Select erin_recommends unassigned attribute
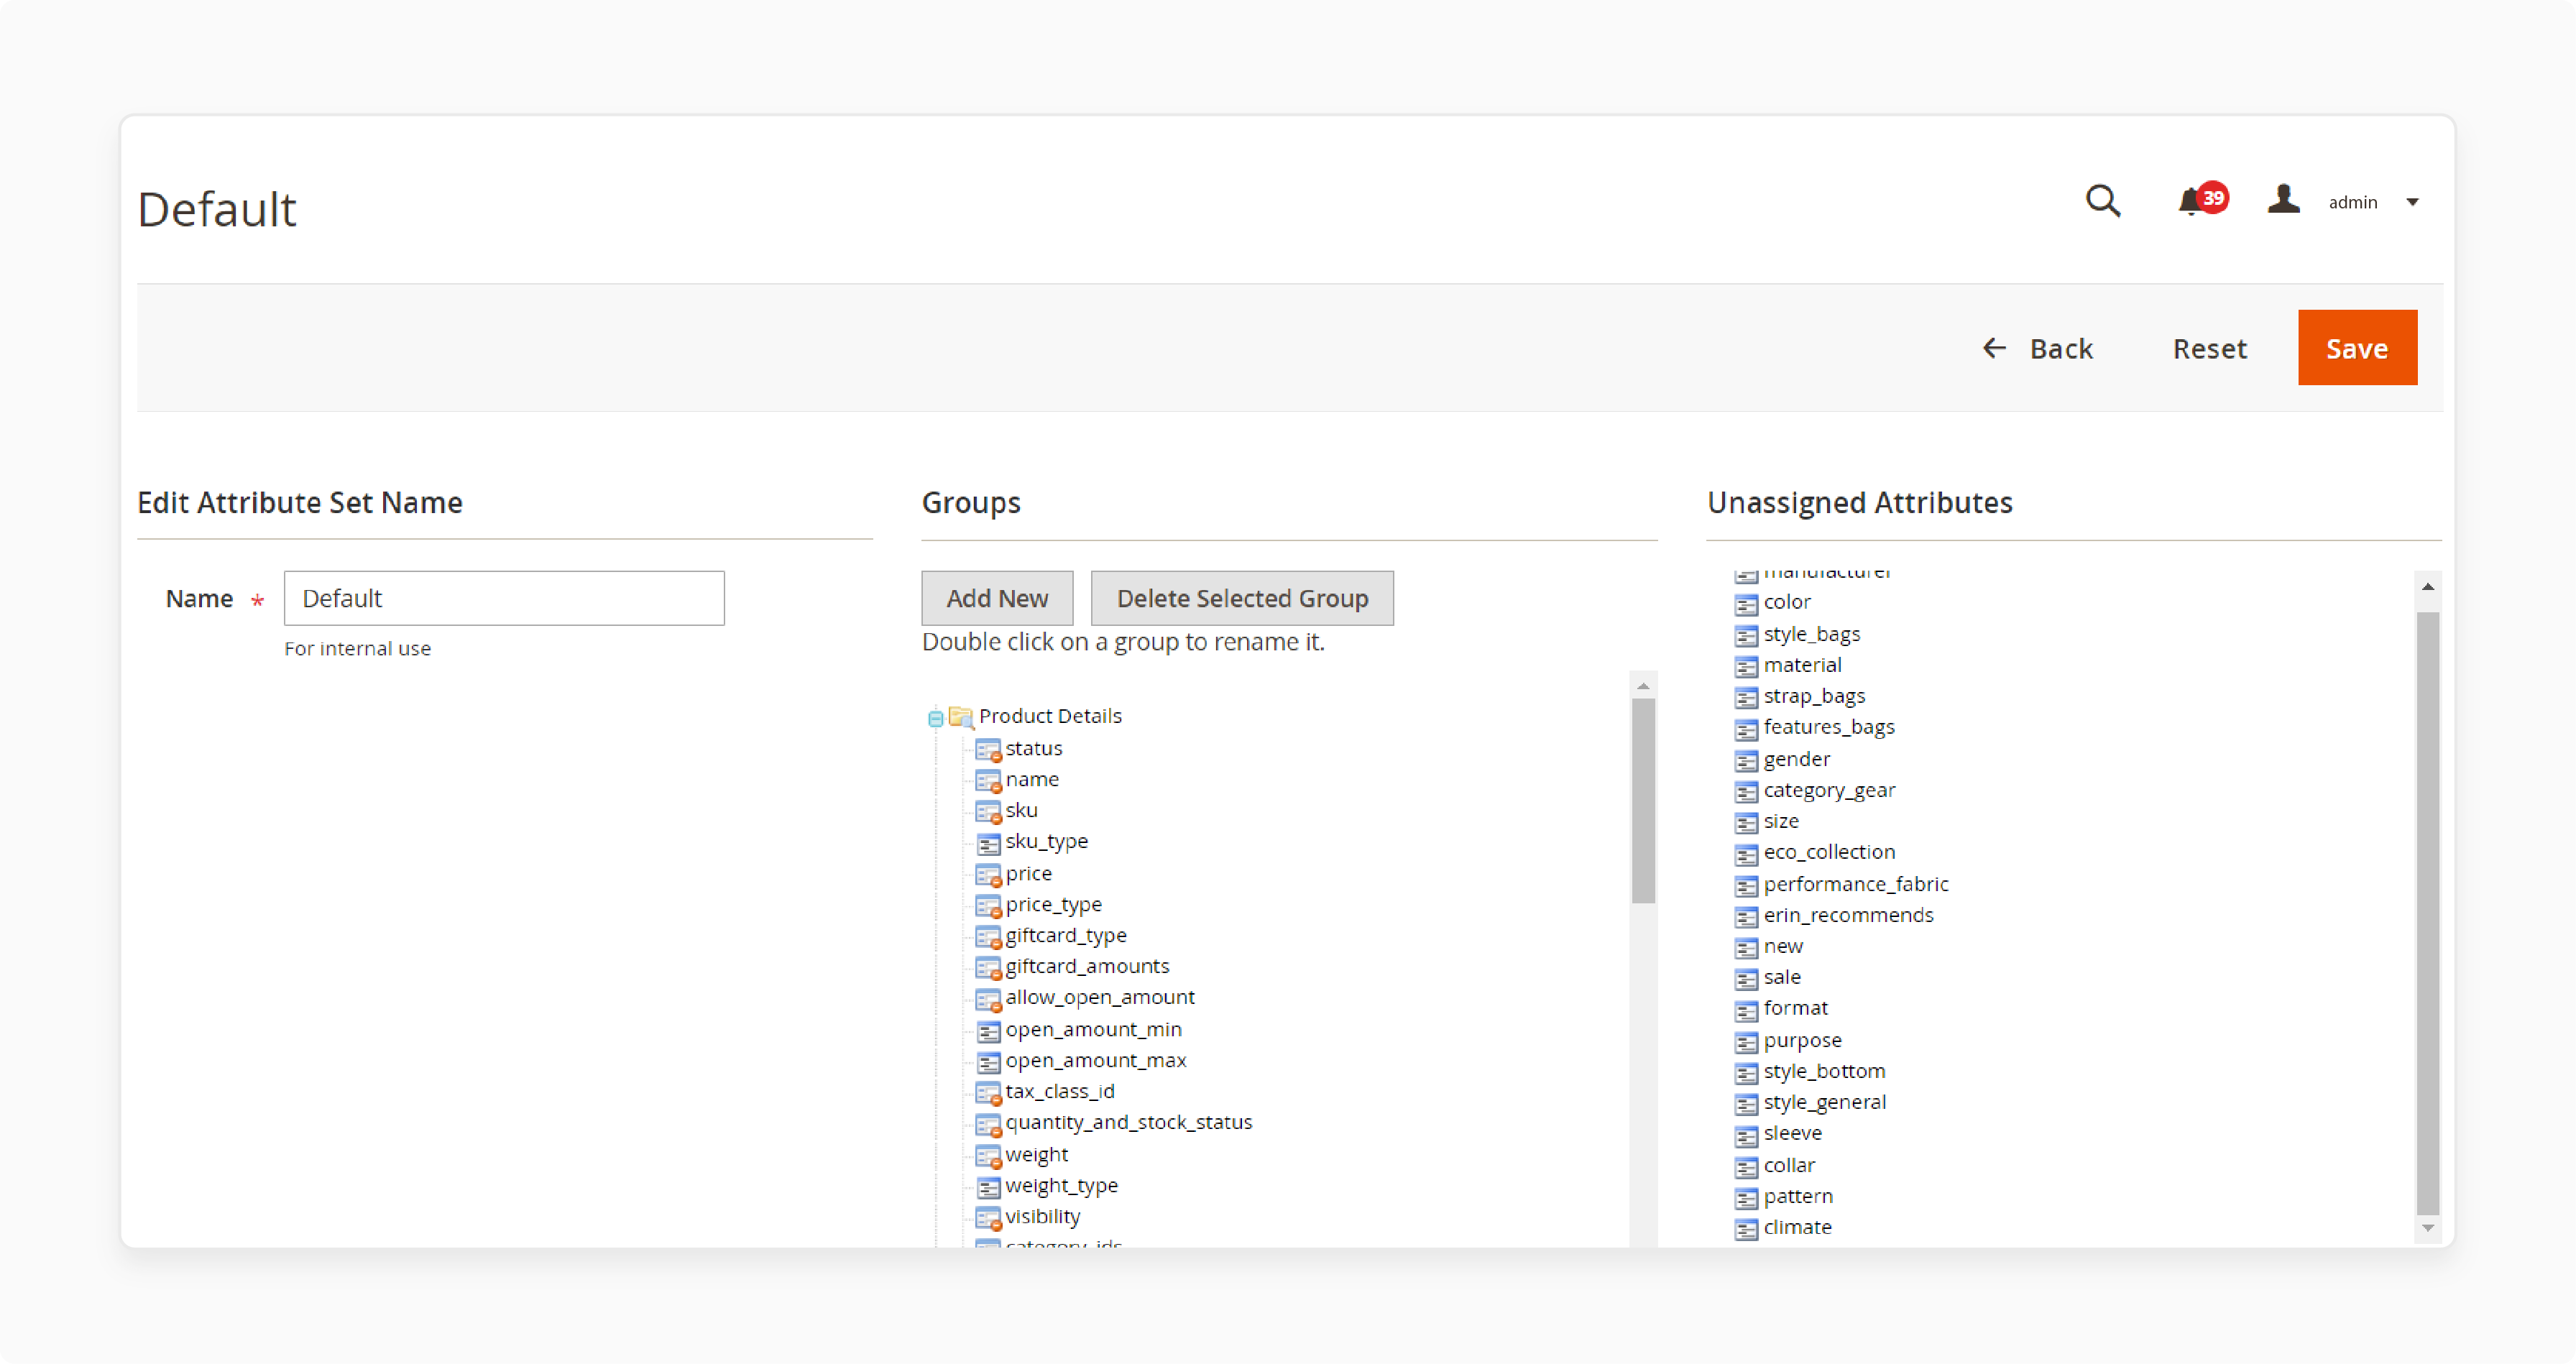Screen dimensions: 2576x1364 pos(1848,915)
